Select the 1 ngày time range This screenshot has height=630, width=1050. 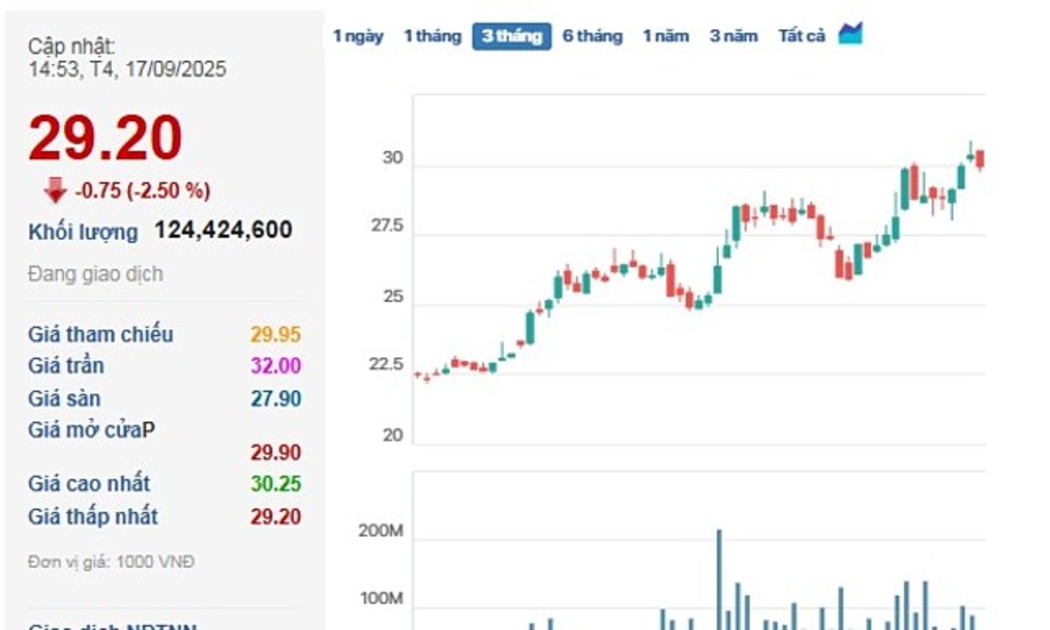point(358,36)
